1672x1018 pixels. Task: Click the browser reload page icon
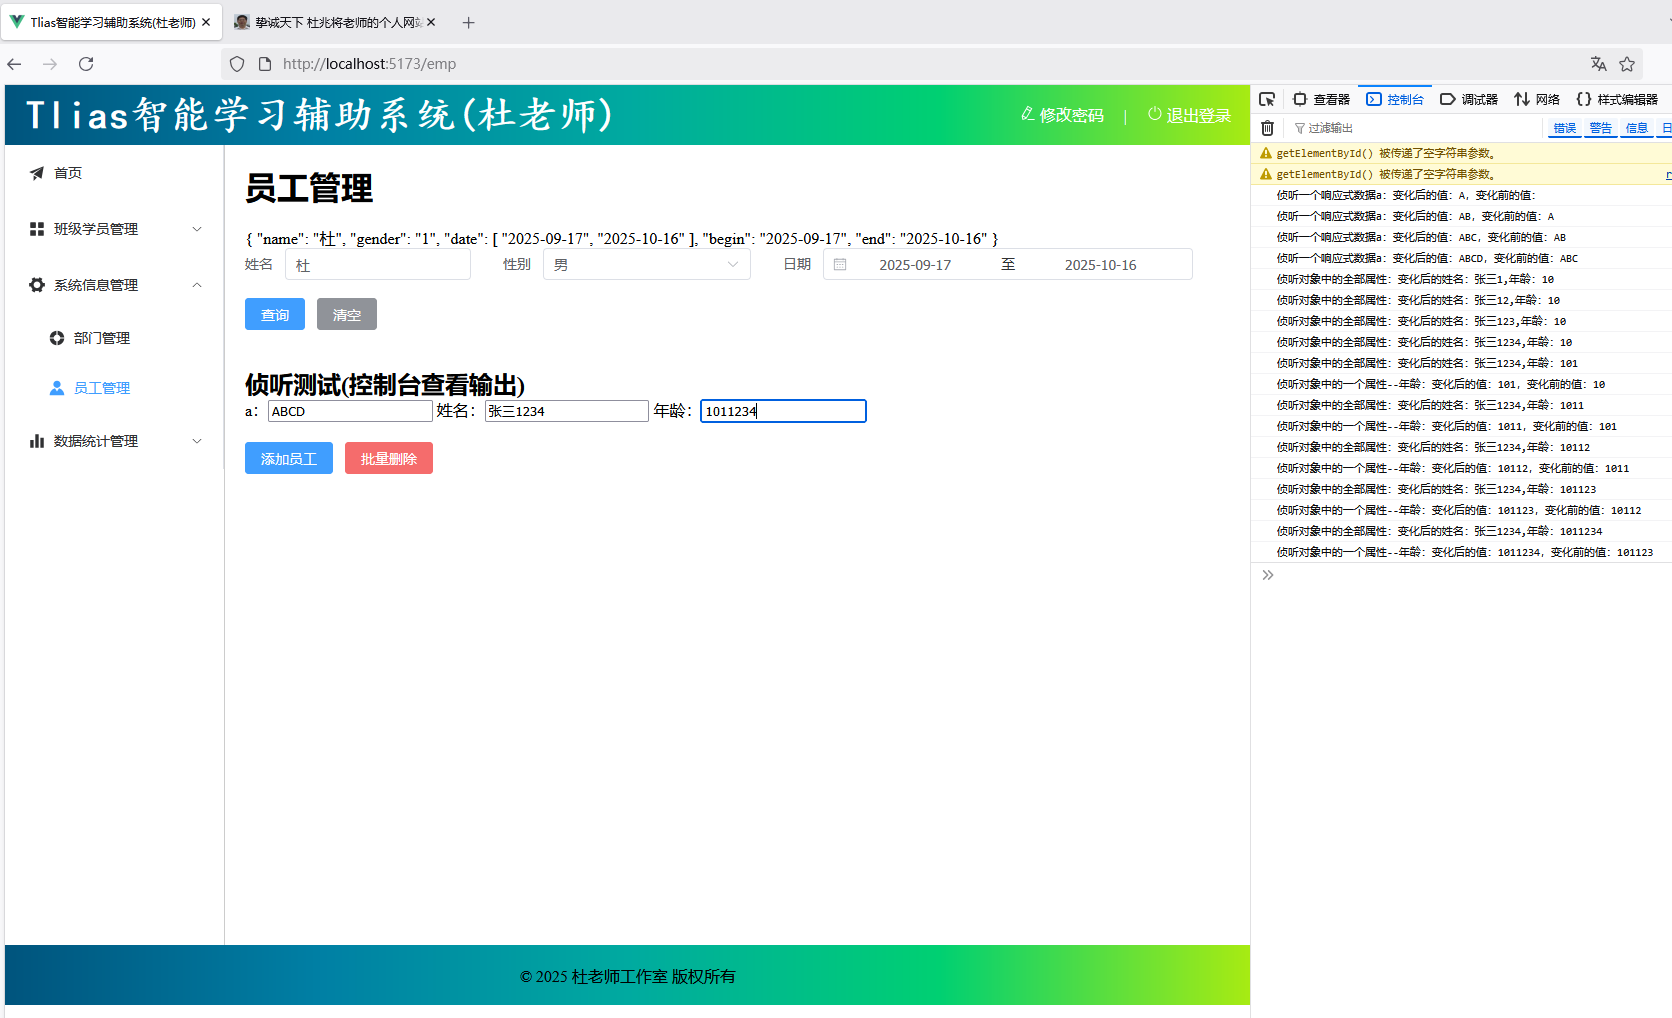(x=86, y=64)
